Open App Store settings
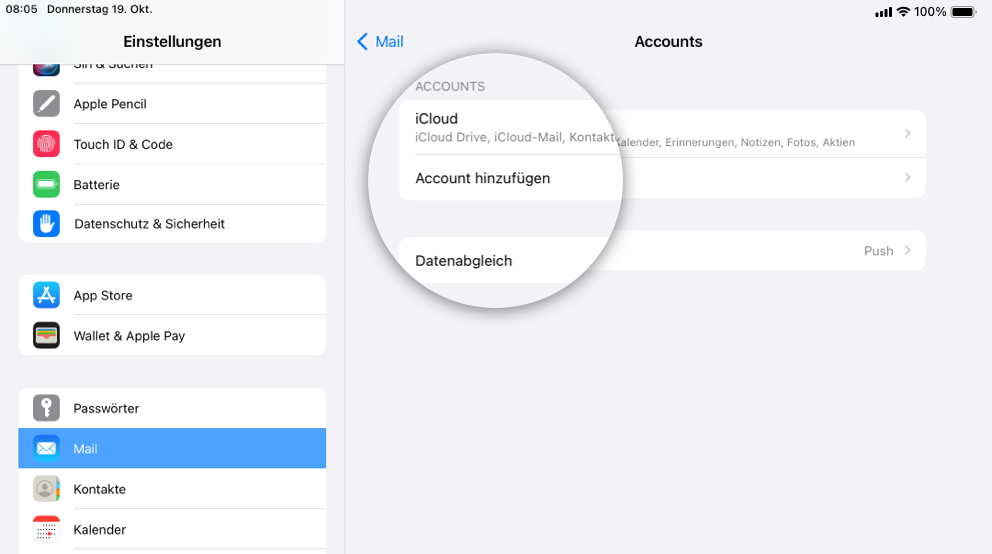992x554 pixels. pyautogui.click(x=172, y=295)
